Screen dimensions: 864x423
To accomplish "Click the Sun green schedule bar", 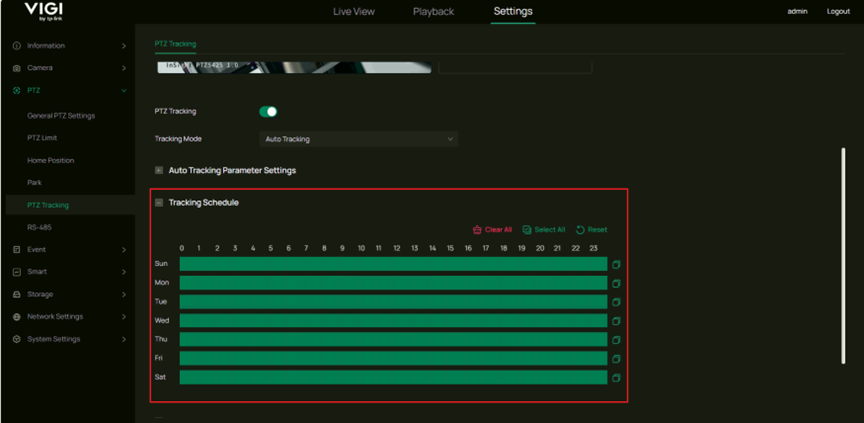I will tap(393, 264).
